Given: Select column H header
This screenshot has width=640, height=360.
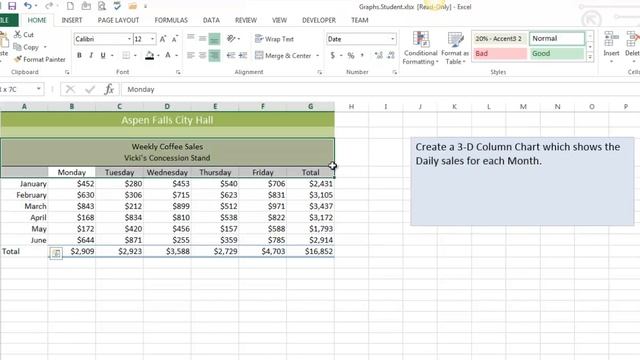Looking at the screenshot, I should (x=351, y=107).
